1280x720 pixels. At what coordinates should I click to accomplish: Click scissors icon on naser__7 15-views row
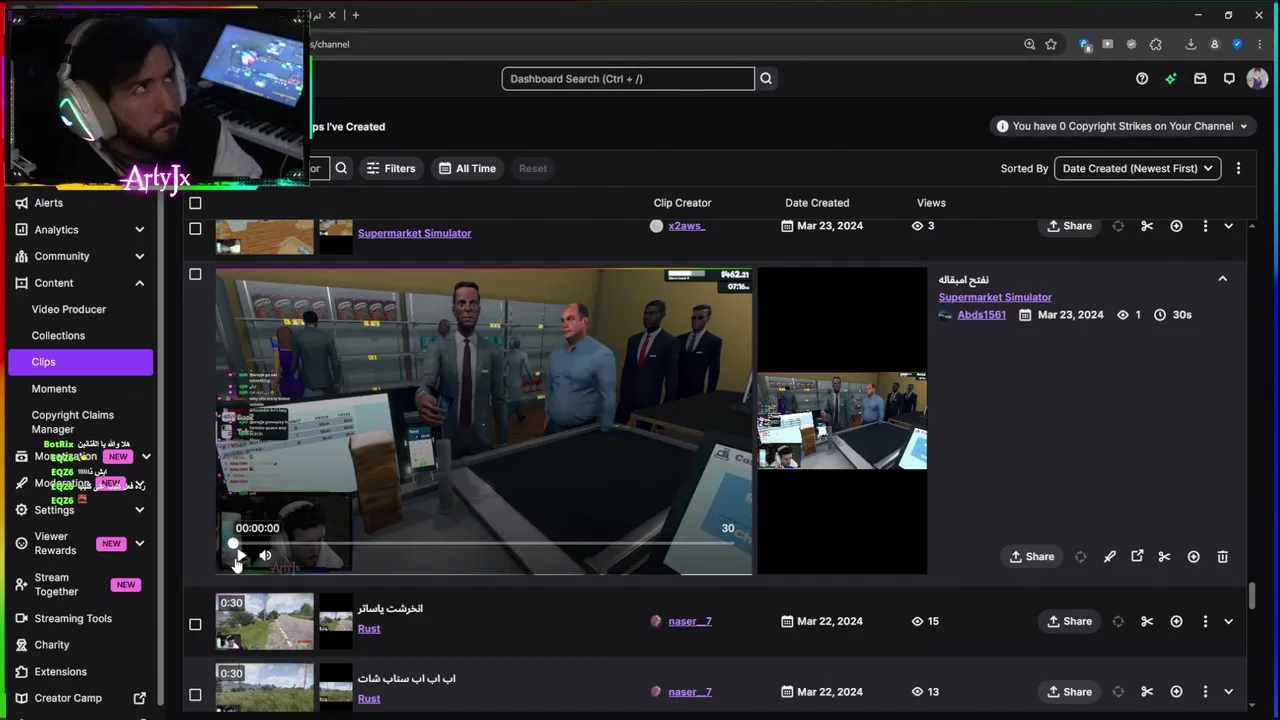pyautogui.click(x=1147, y=621)
